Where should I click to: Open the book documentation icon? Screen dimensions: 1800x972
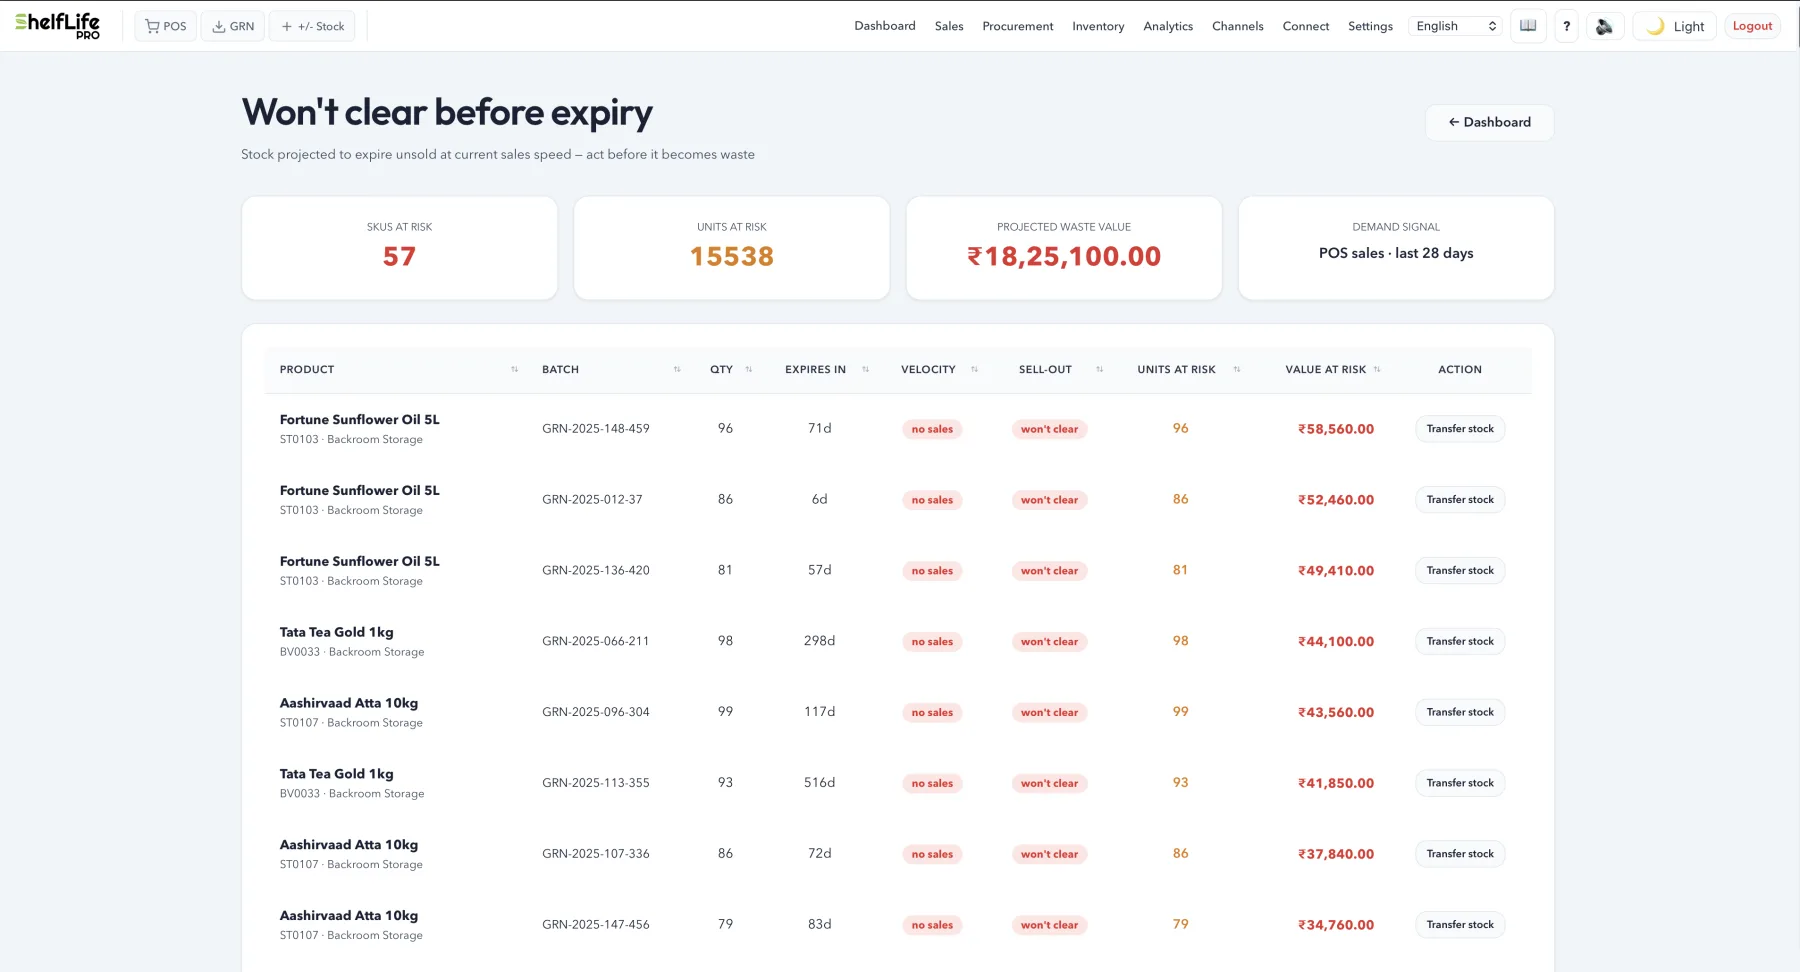(x=1528, y=26)
